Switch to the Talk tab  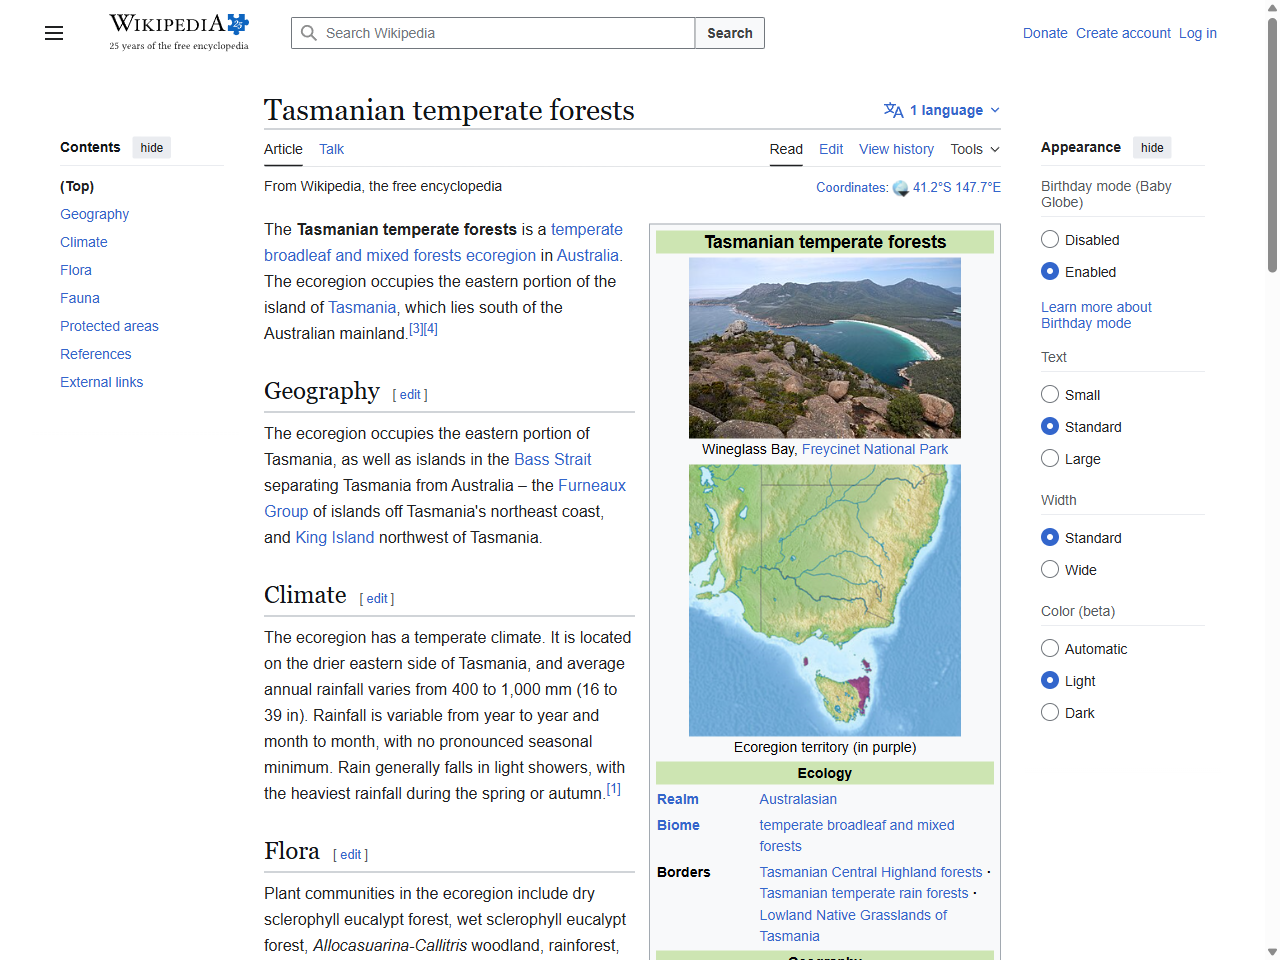331,149
